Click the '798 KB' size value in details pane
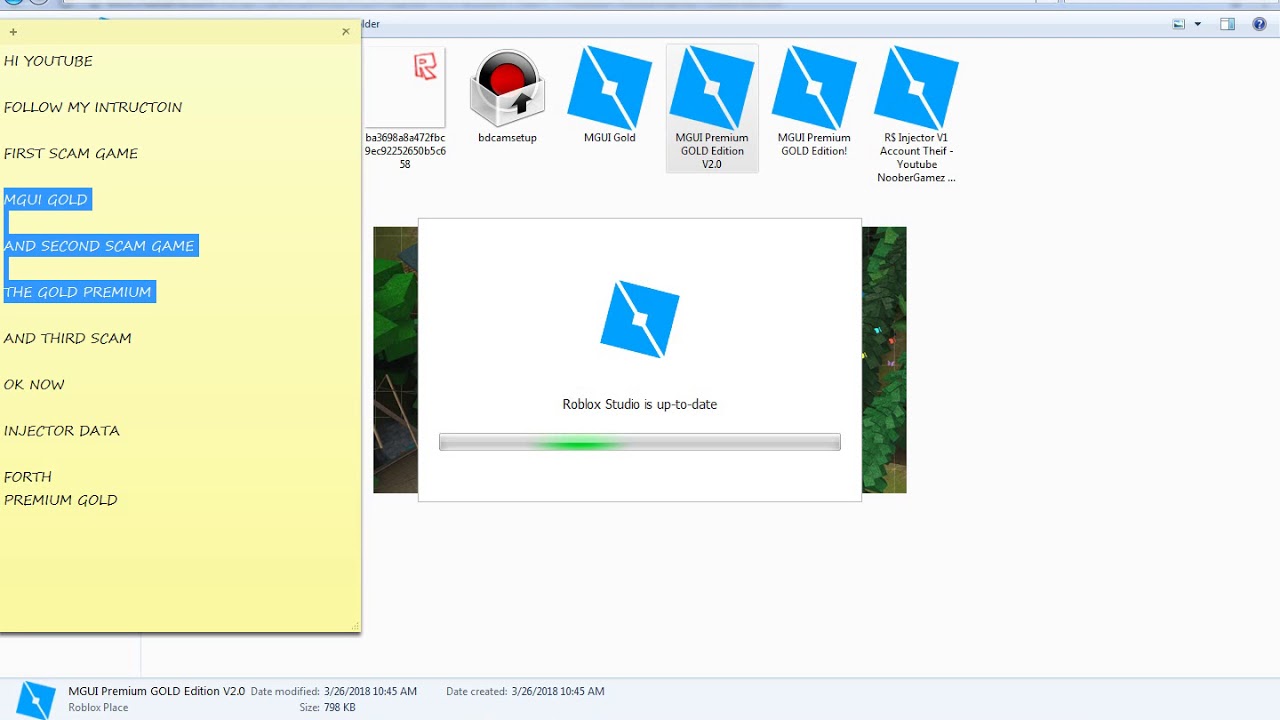This screenshot has width=1280, height=720. pyautogui.click(x=339, y=707)
